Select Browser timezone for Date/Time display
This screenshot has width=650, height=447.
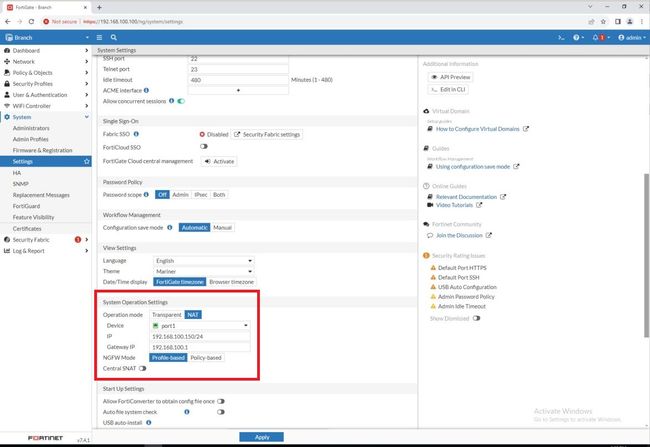coord(231,282)
